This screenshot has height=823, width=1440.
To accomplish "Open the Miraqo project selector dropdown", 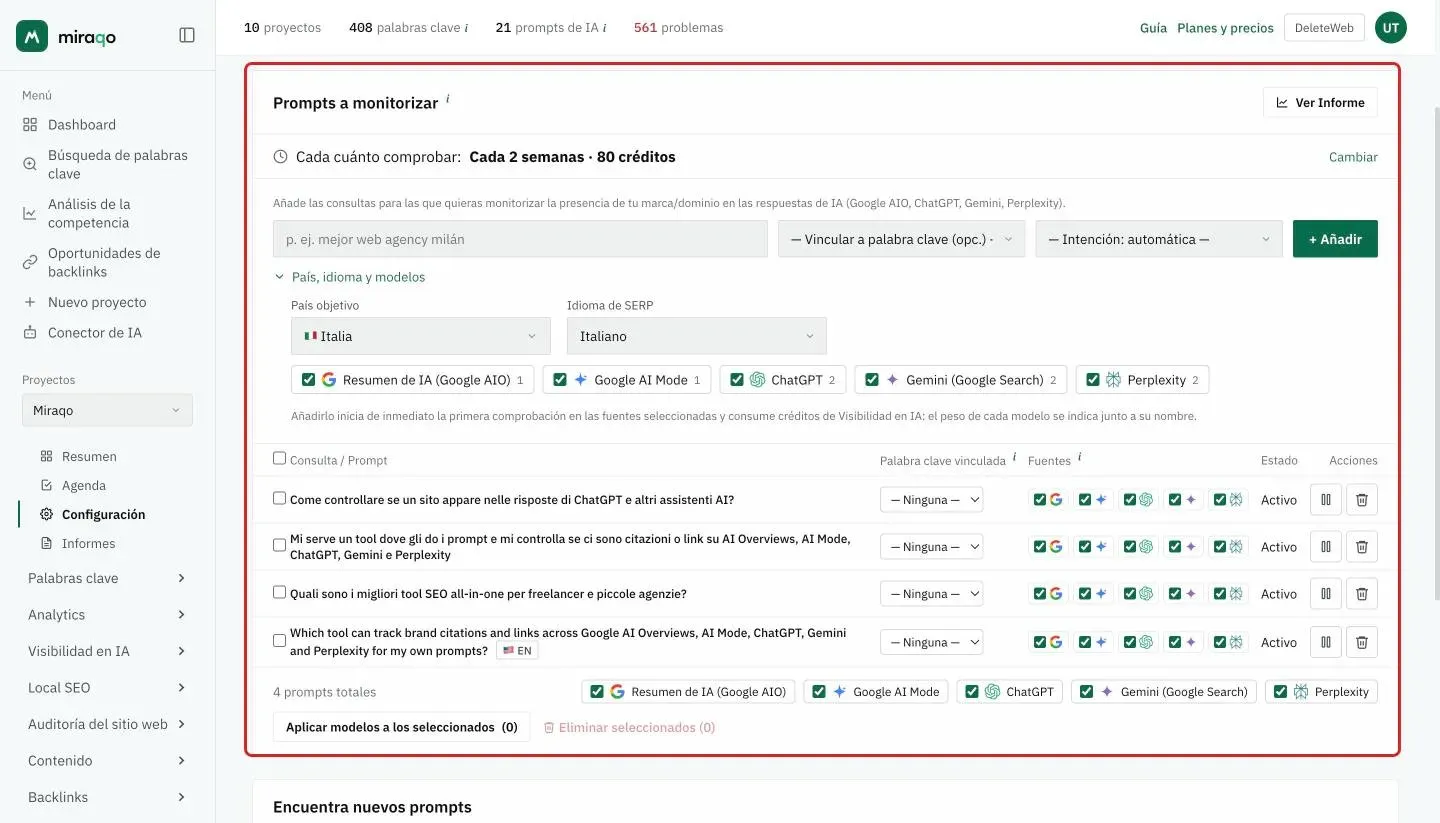I will 107,410.
